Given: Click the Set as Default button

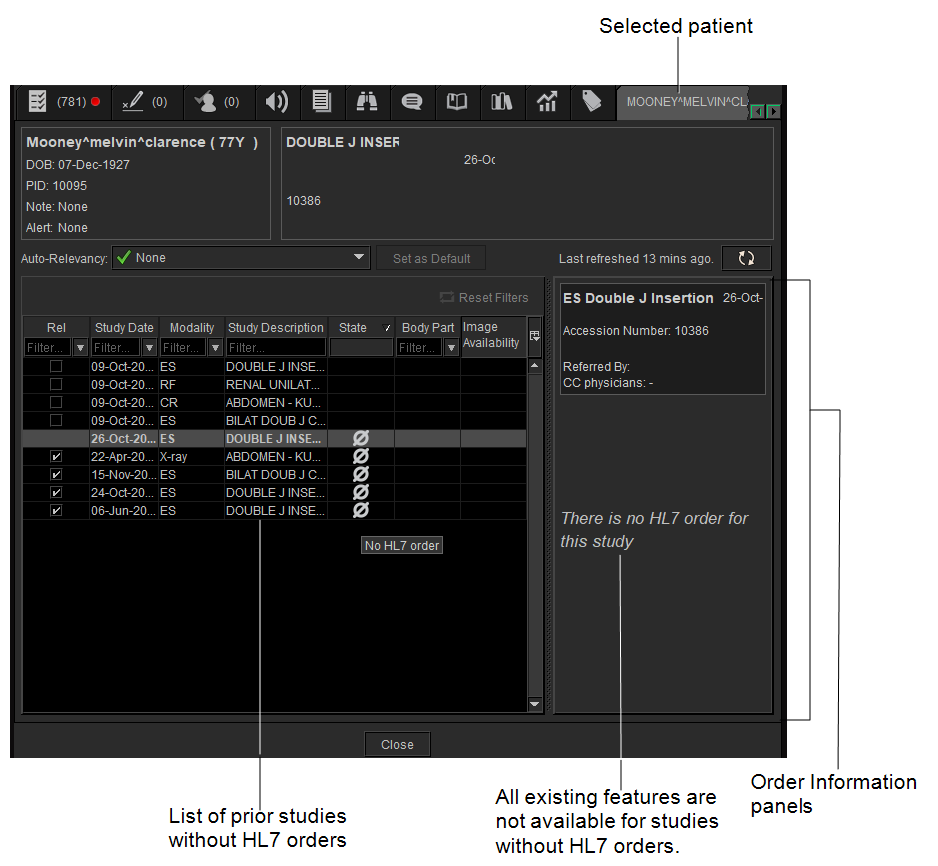Looking at the screenshot, I should pos(430,257).
